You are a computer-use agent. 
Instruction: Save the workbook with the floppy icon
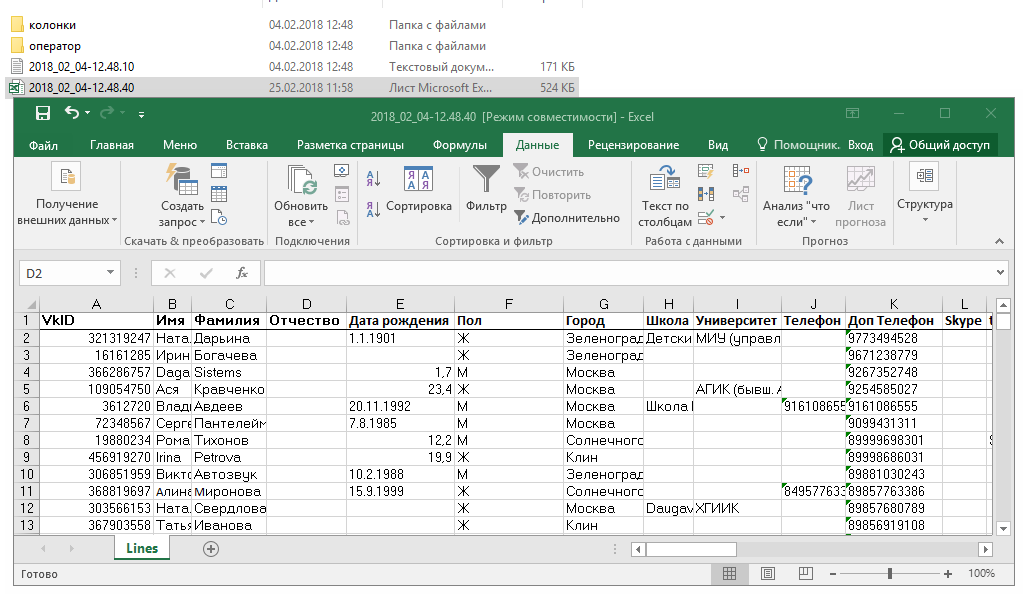point(42,114)
